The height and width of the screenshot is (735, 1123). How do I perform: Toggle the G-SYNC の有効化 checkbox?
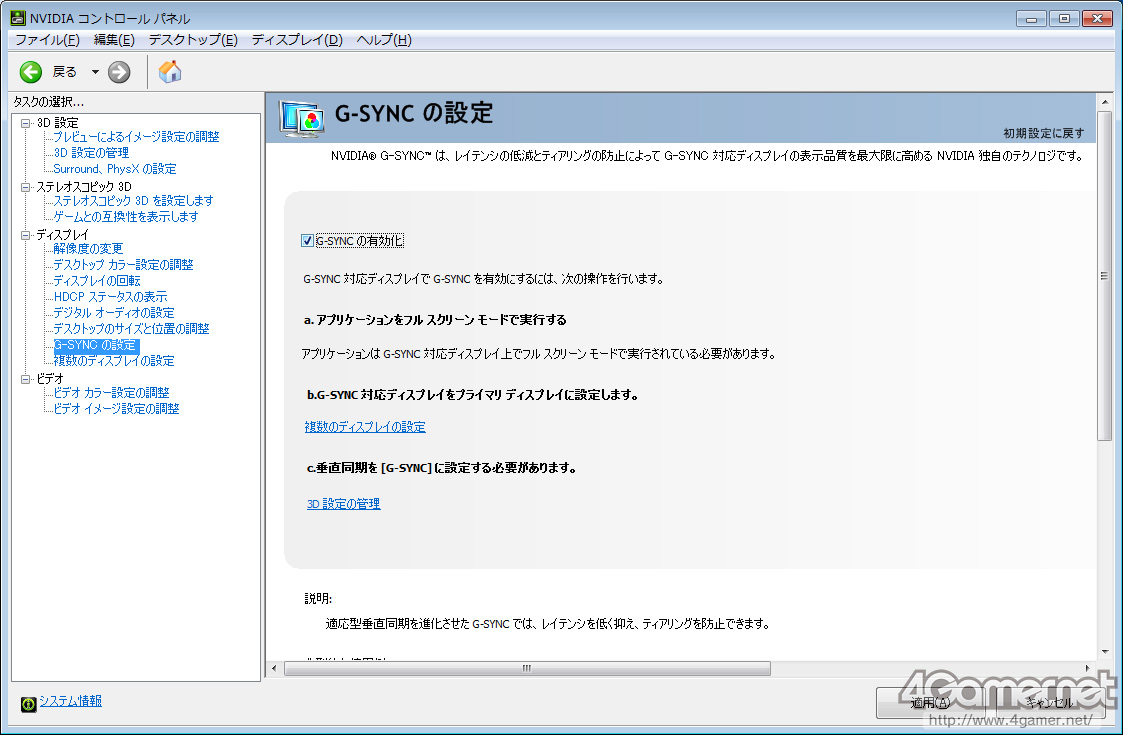click(308, 241)
